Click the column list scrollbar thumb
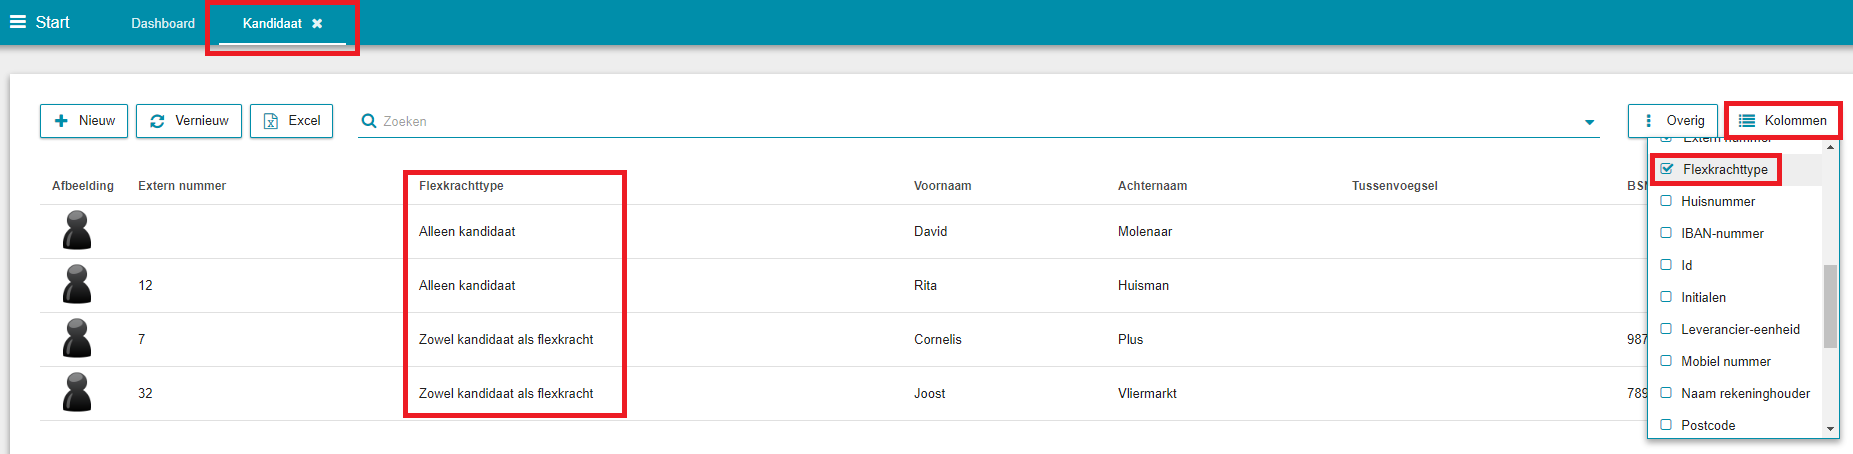Viewport: 1853px width, 454px height. click(1830, 306)
